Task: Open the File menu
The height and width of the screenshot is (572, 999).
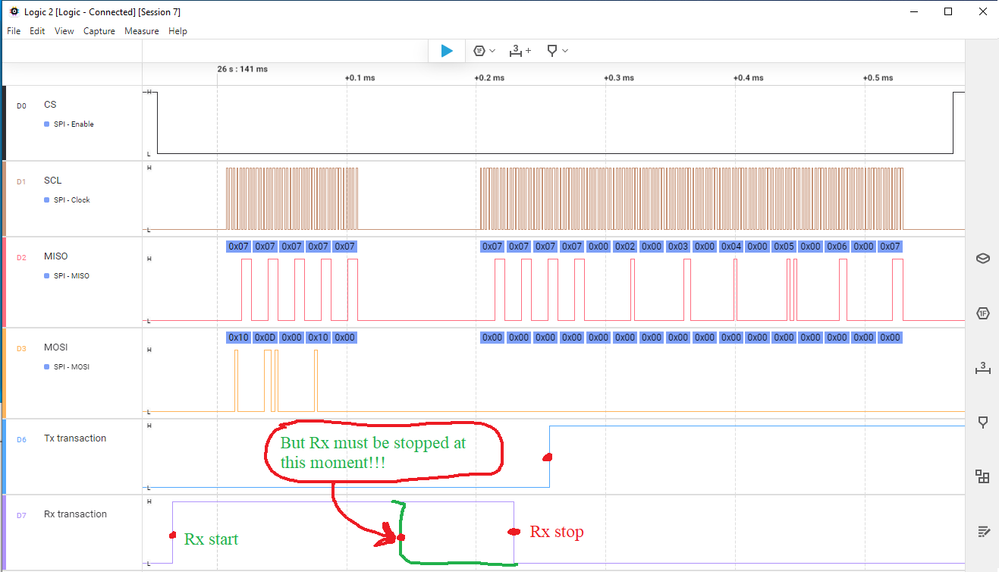Action: click(x=13, y=31)
